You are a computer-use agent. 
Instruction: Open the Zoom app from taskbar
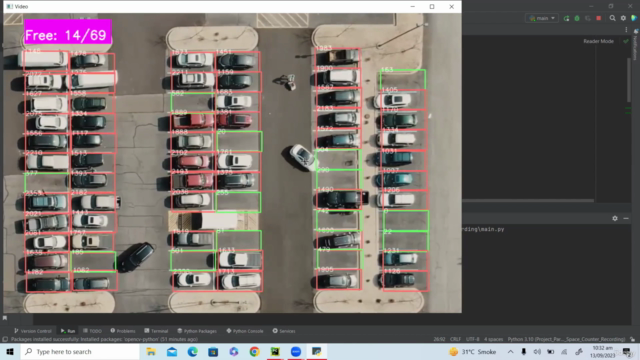click(296, 351)
